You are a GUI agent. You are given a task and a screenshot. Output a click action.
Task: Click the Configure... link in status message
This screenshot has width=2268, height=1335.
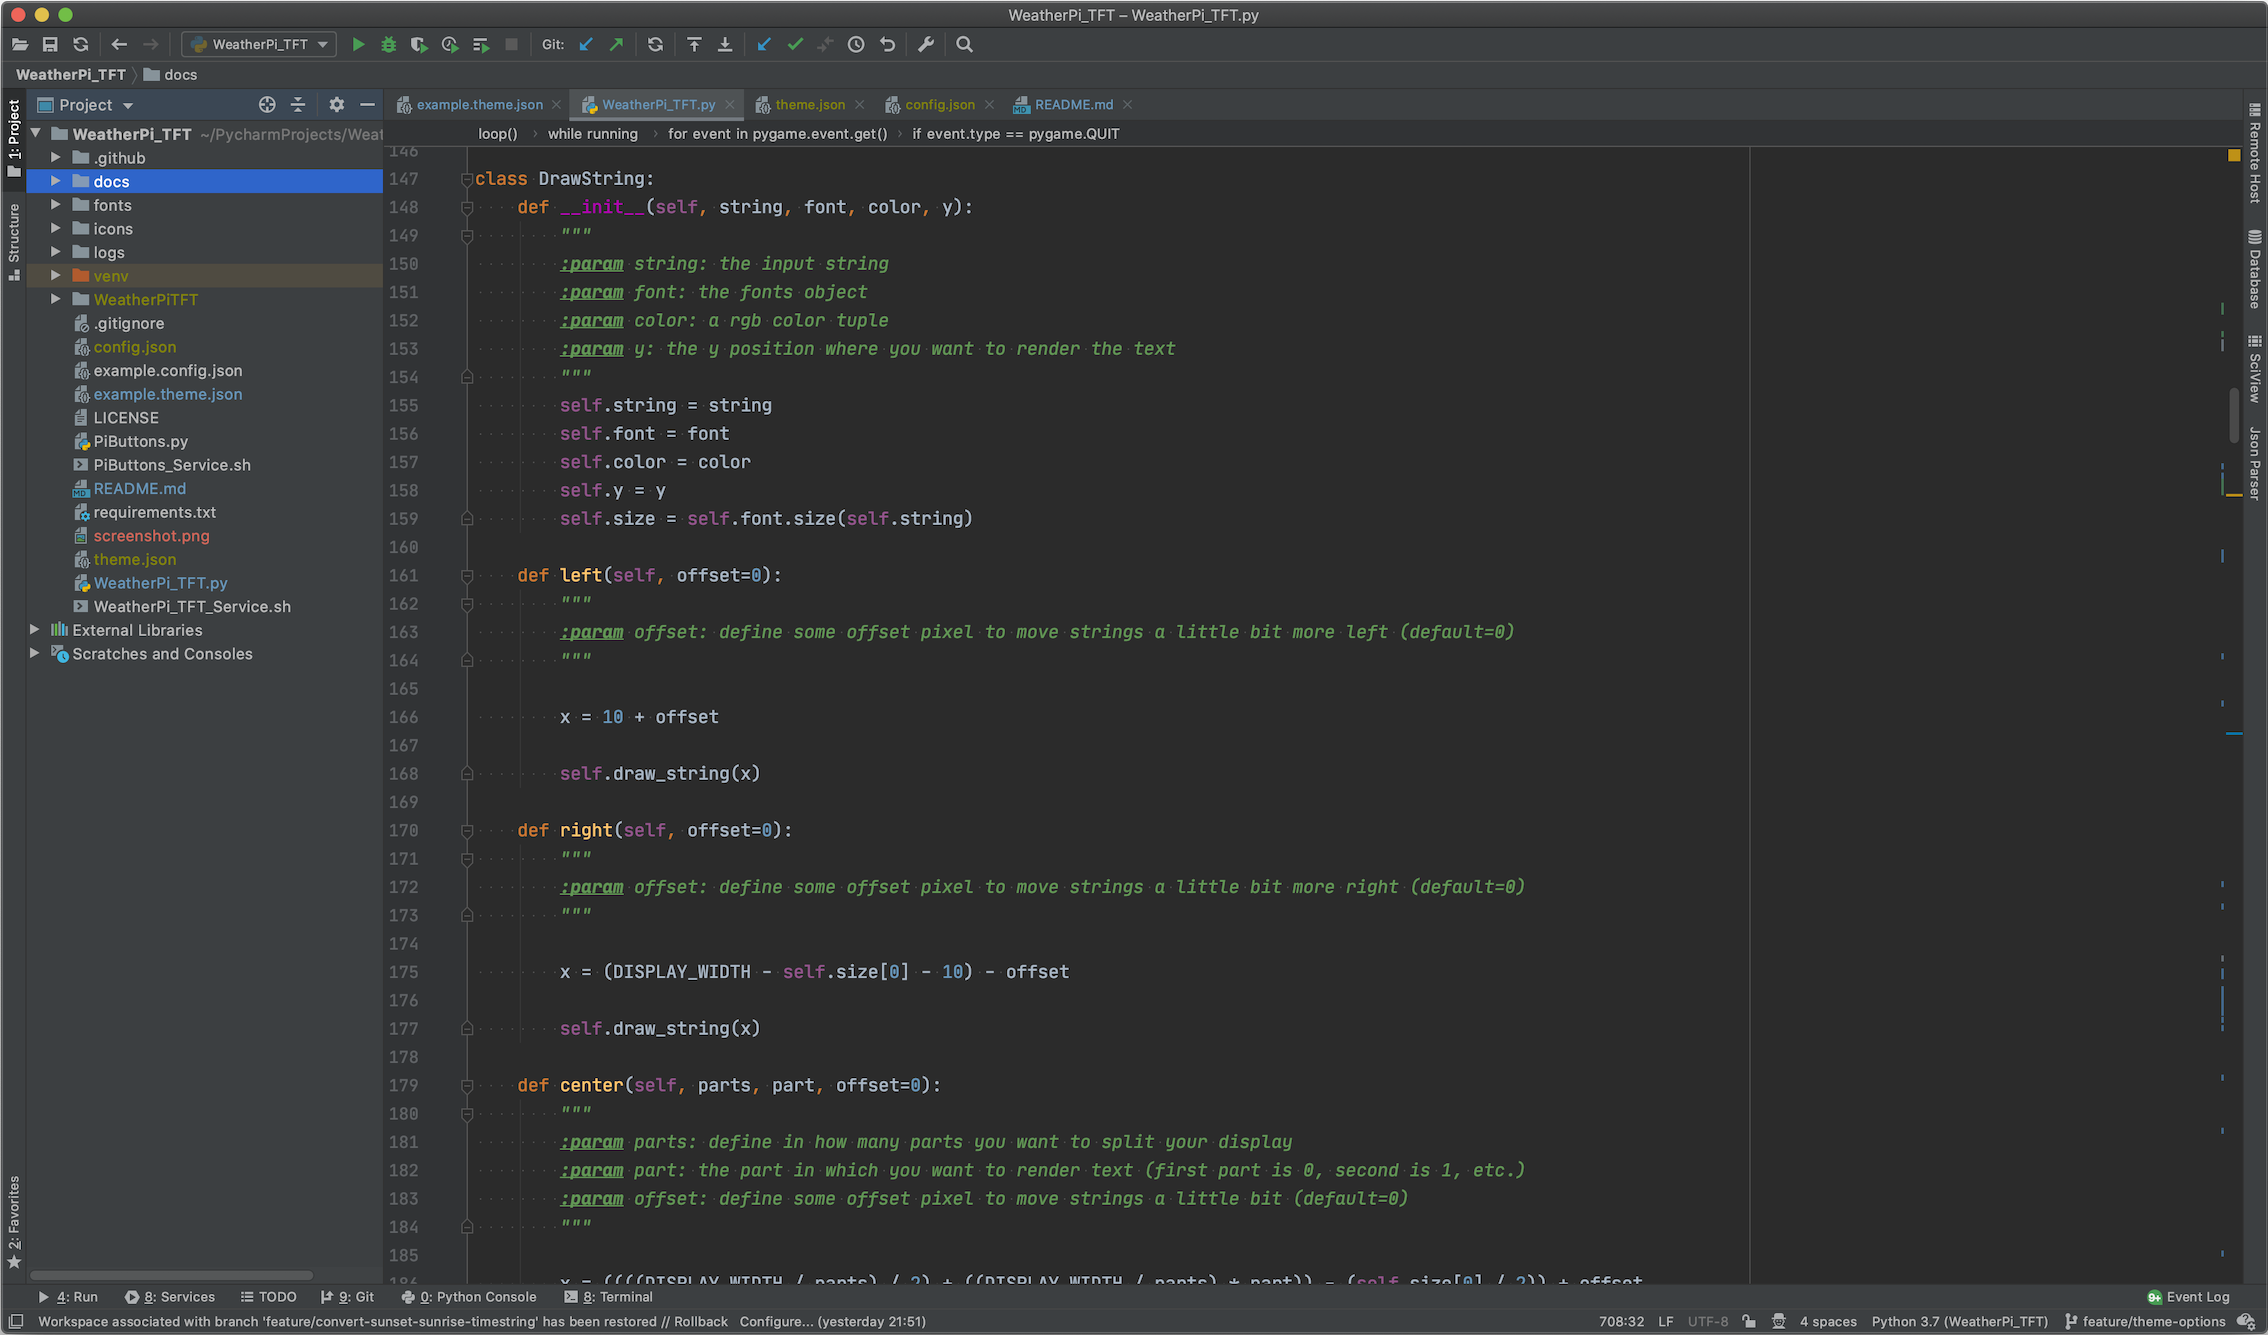click(x=776, y=1321)
